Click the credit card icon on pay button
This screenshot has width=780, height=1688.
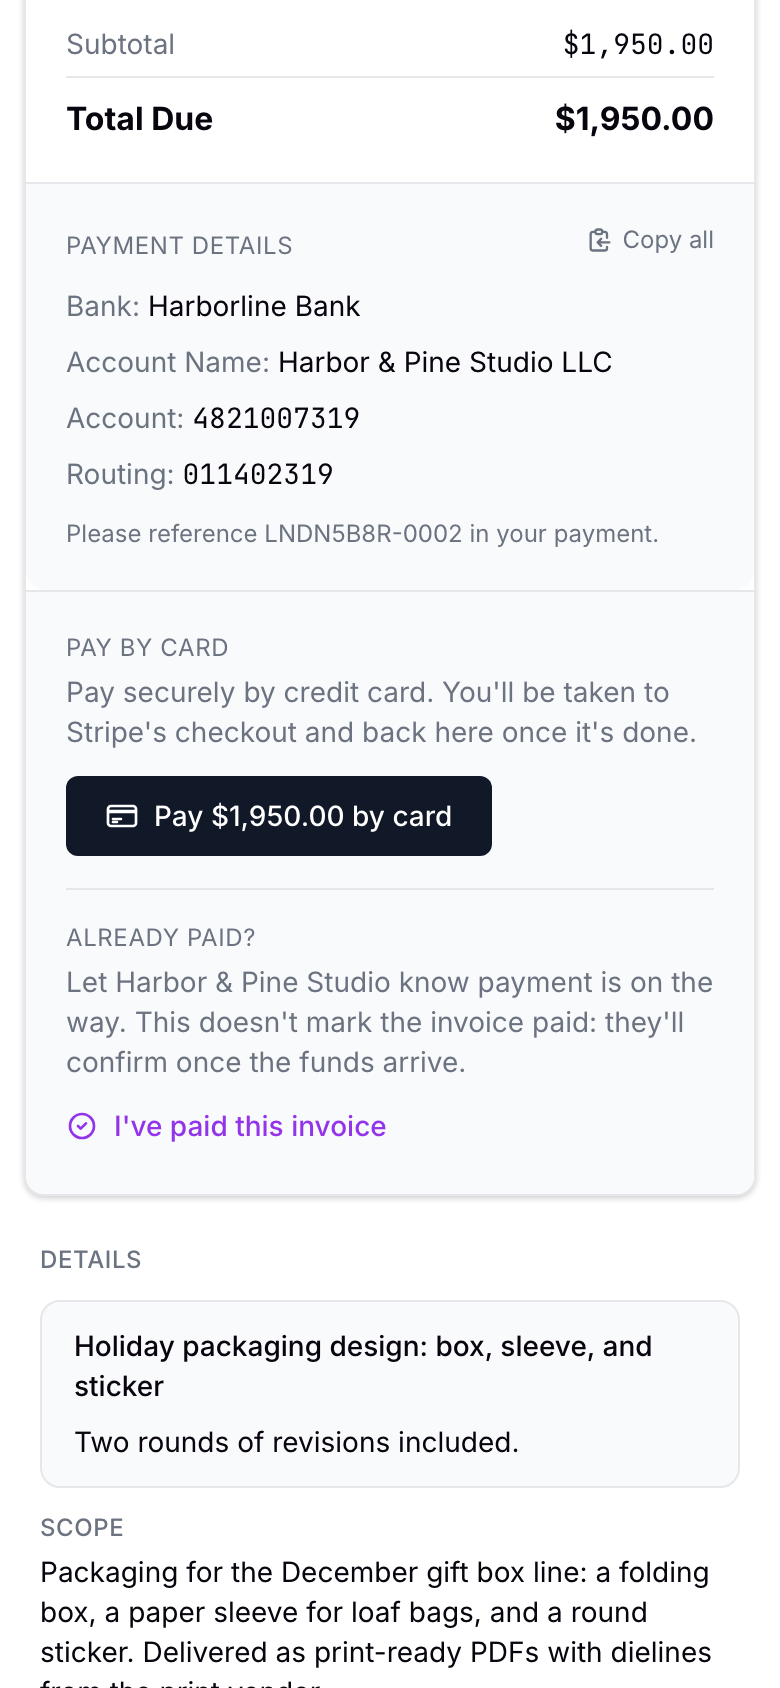[x=122, y=816]
